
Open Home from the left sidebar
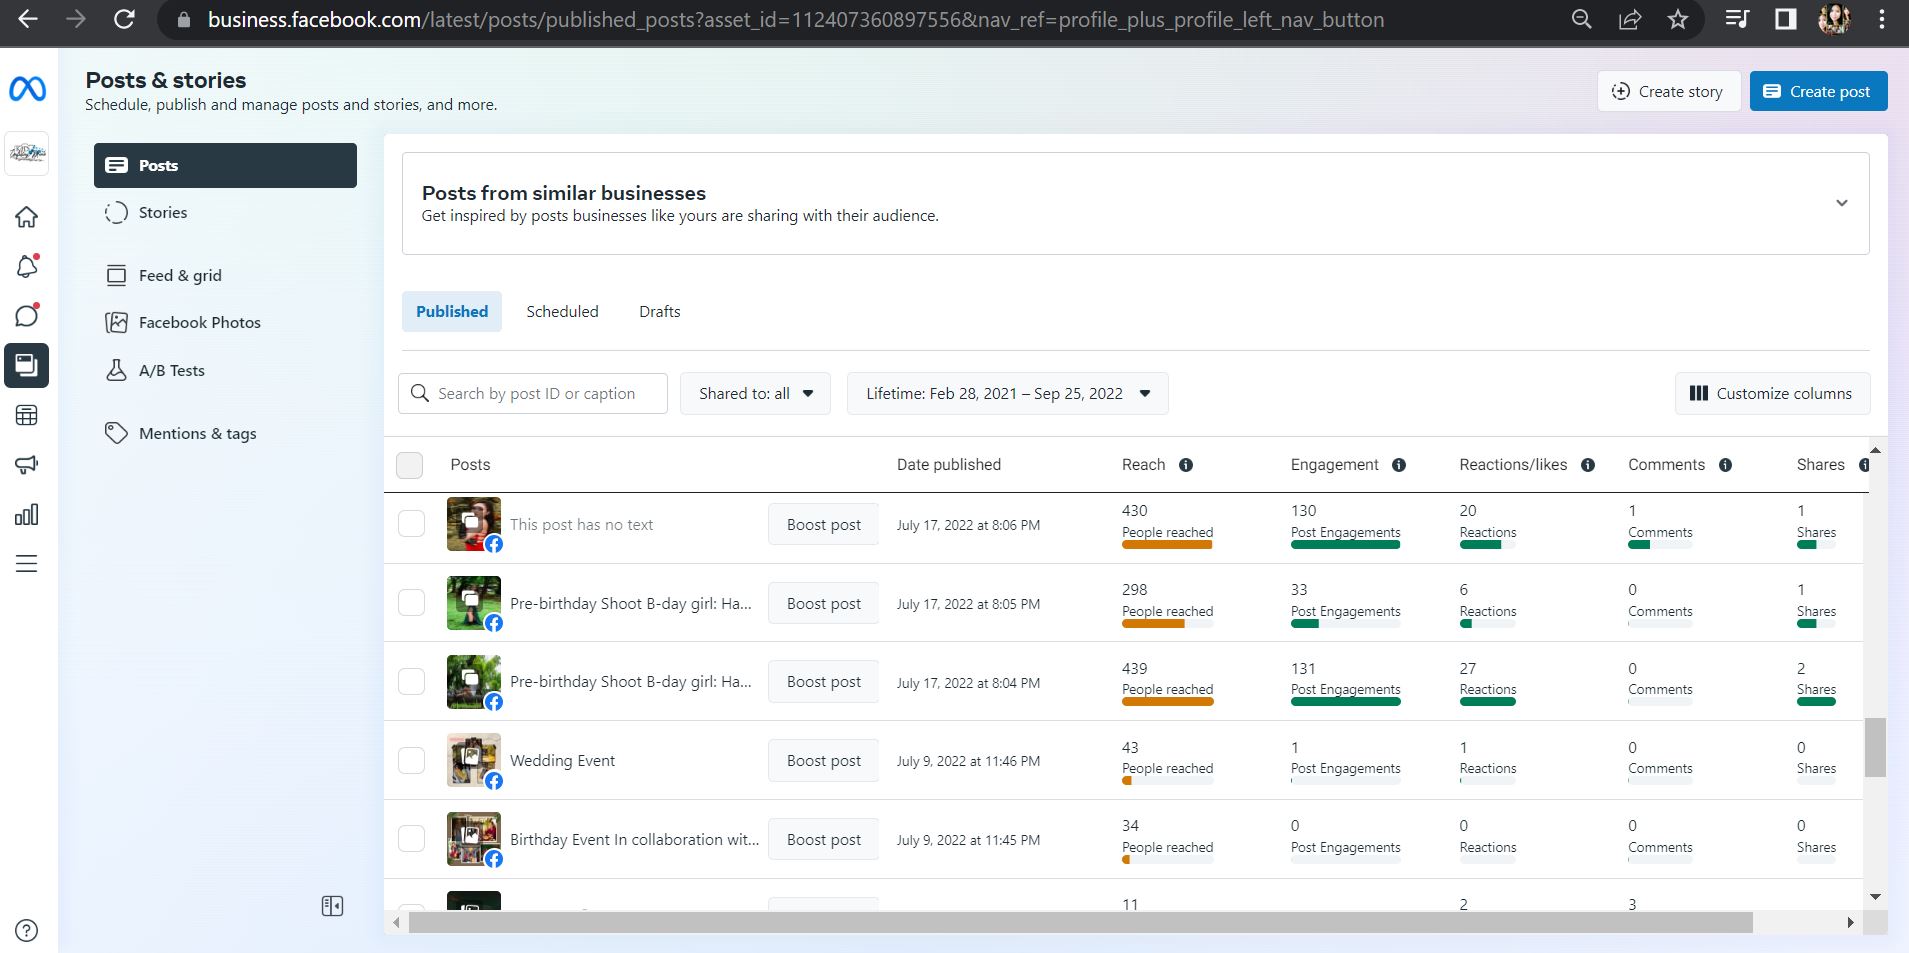point(27,217)
